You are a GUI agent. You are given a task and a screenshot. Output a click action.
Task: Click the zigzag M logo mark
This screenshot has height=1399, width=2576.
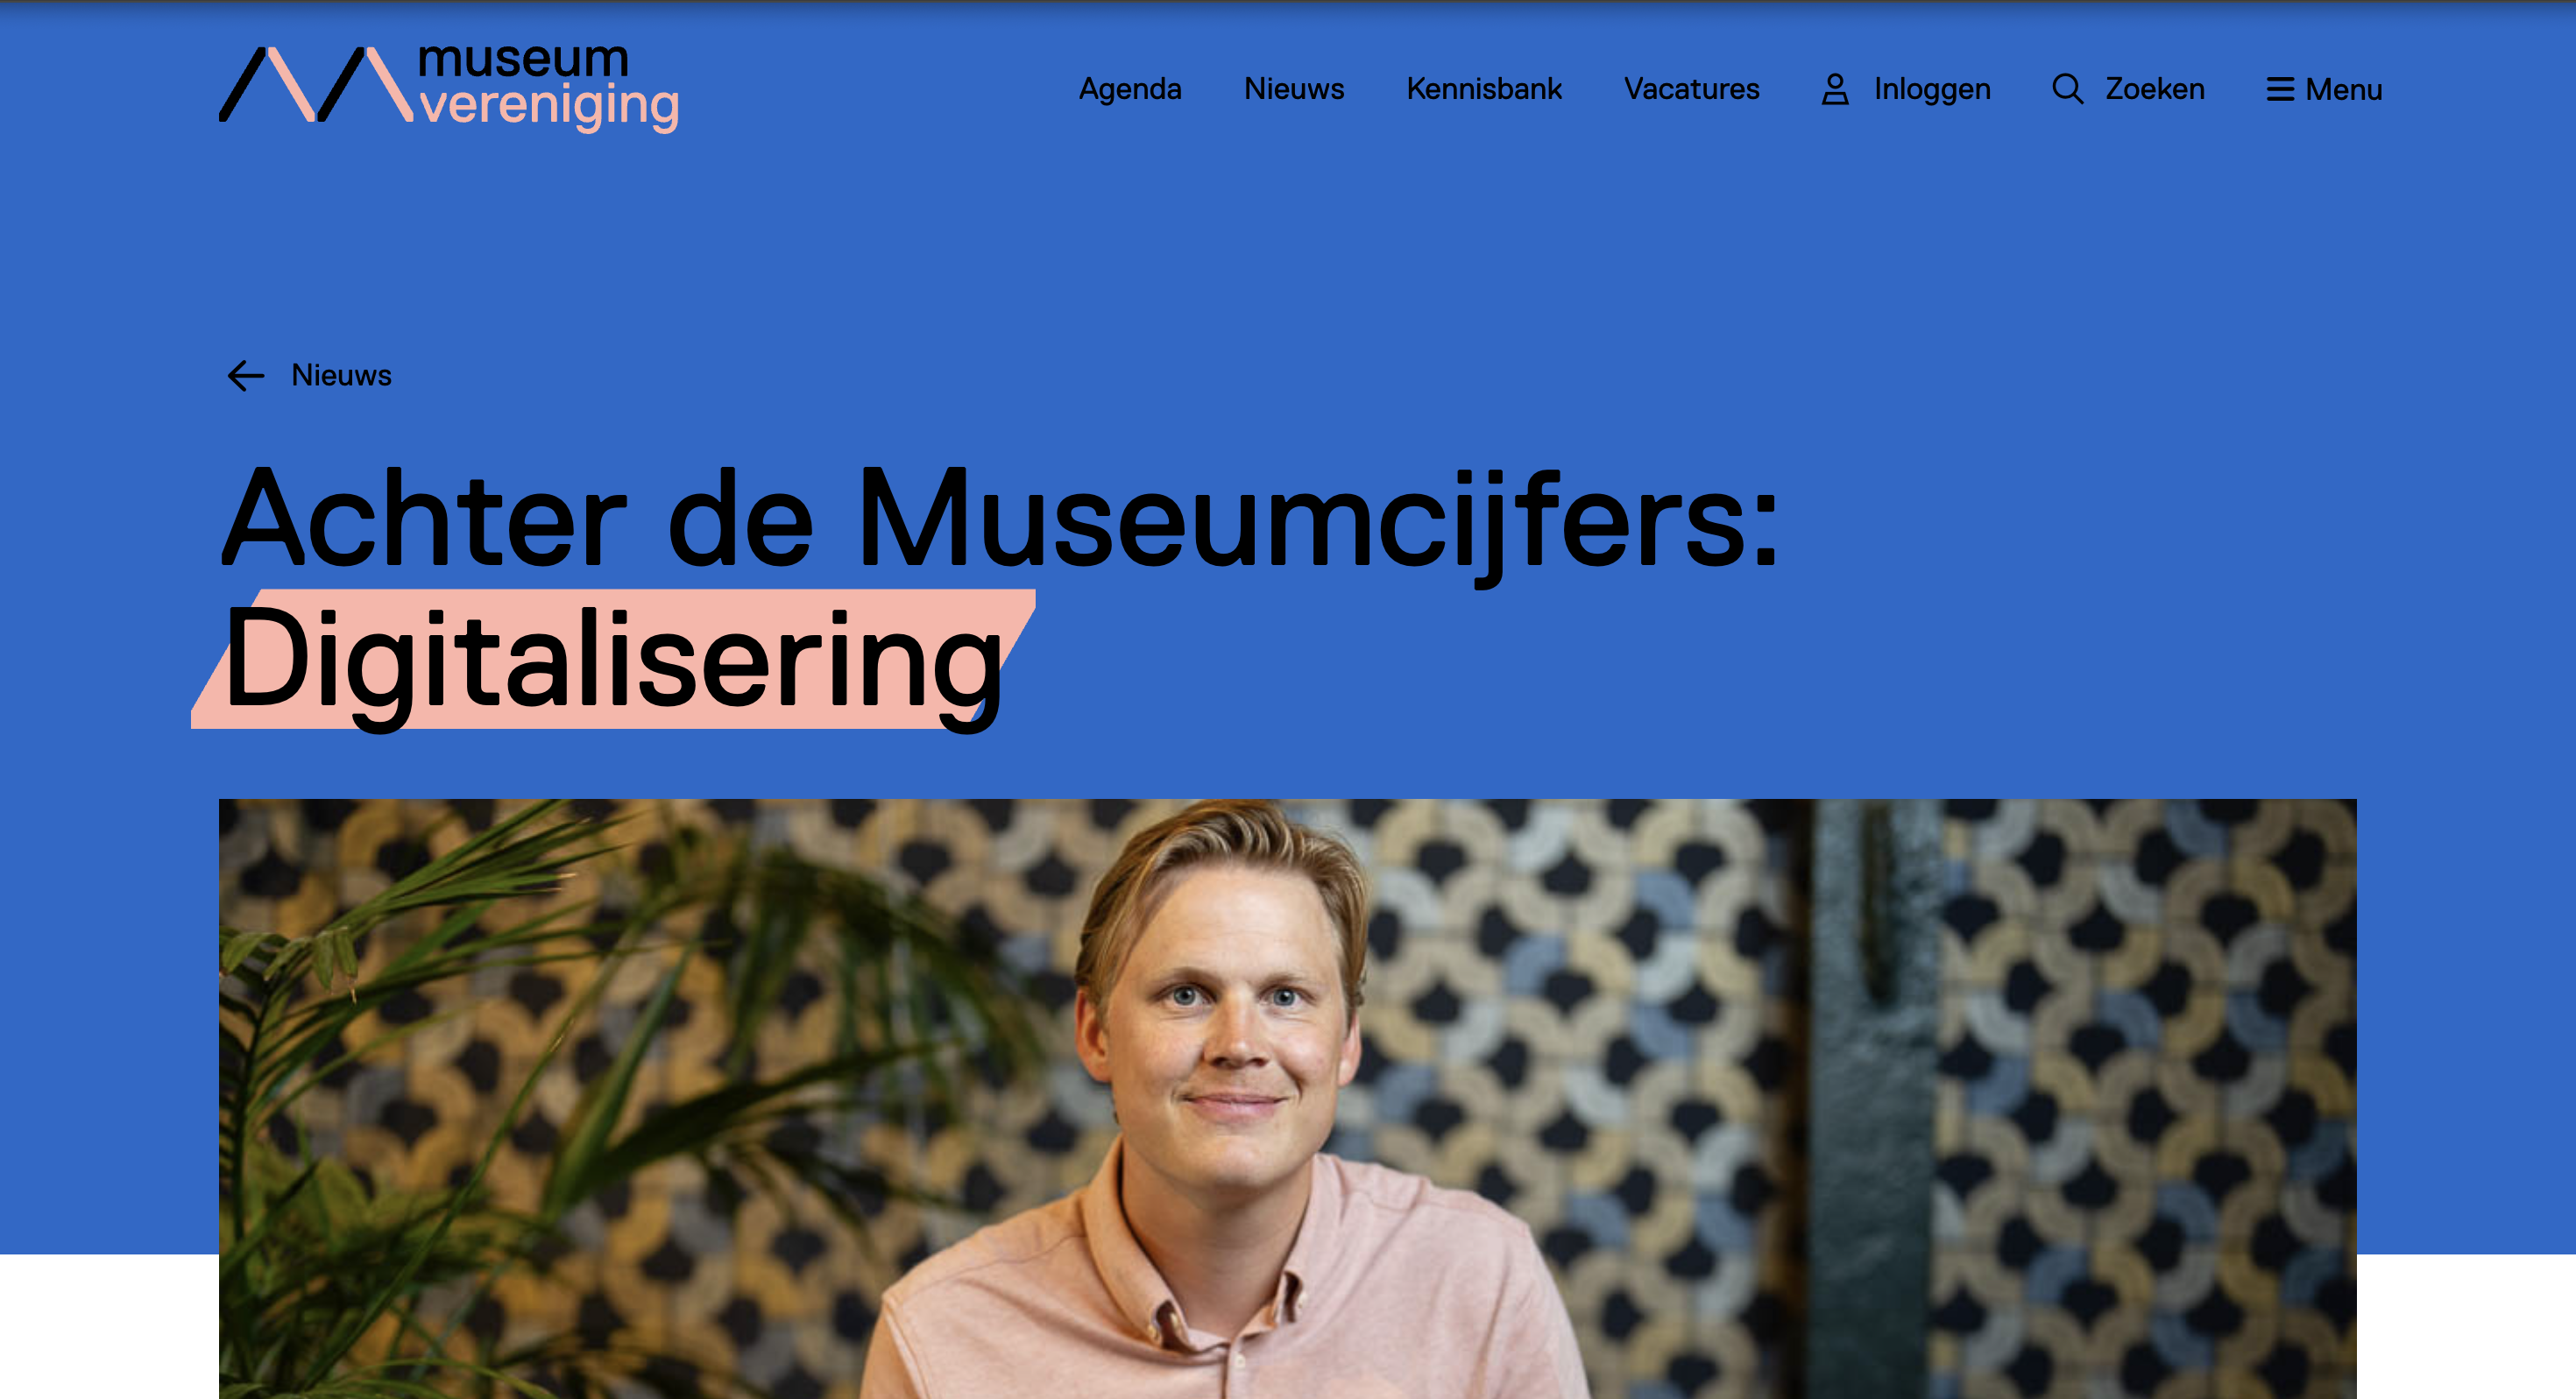click(x=316, y=85)
